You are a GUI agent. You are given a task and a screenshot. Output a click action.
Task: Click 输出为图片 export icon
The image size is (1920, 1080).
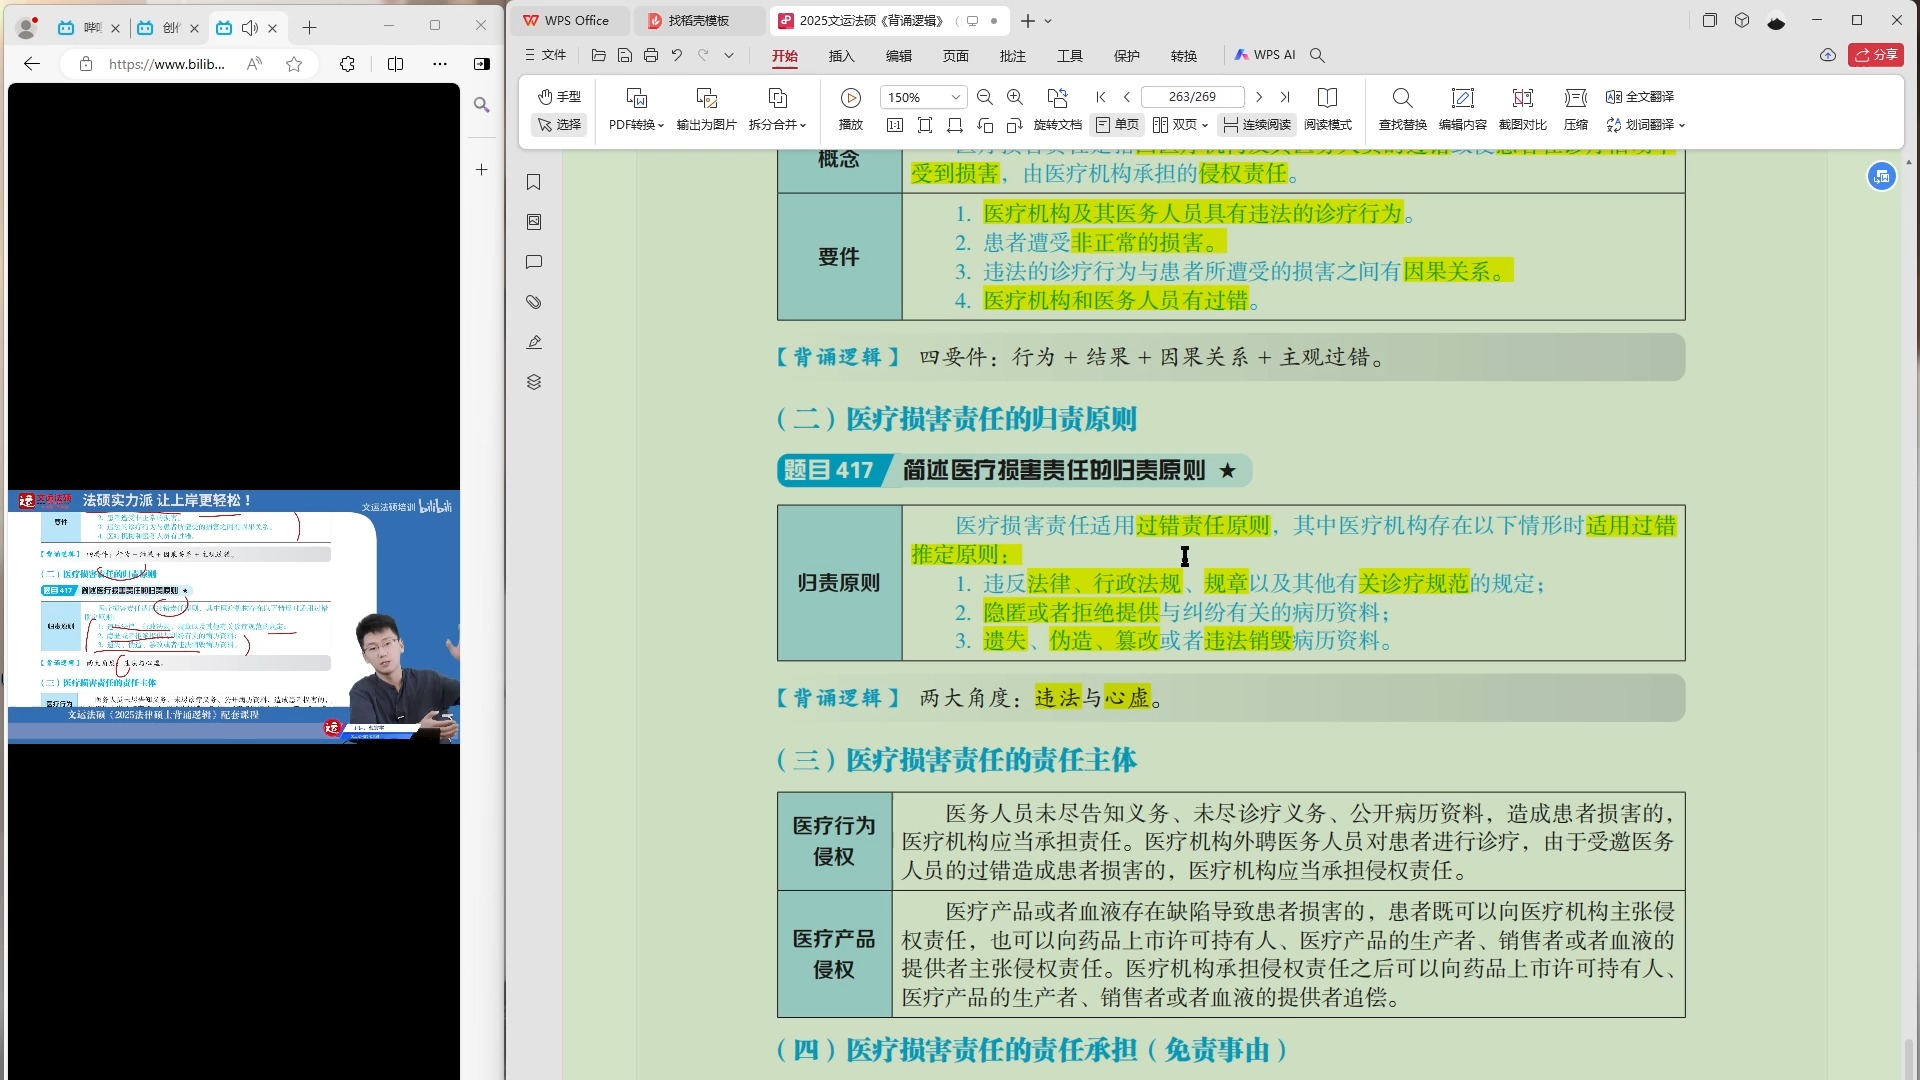pyautogui.click(x=706, y=98)
